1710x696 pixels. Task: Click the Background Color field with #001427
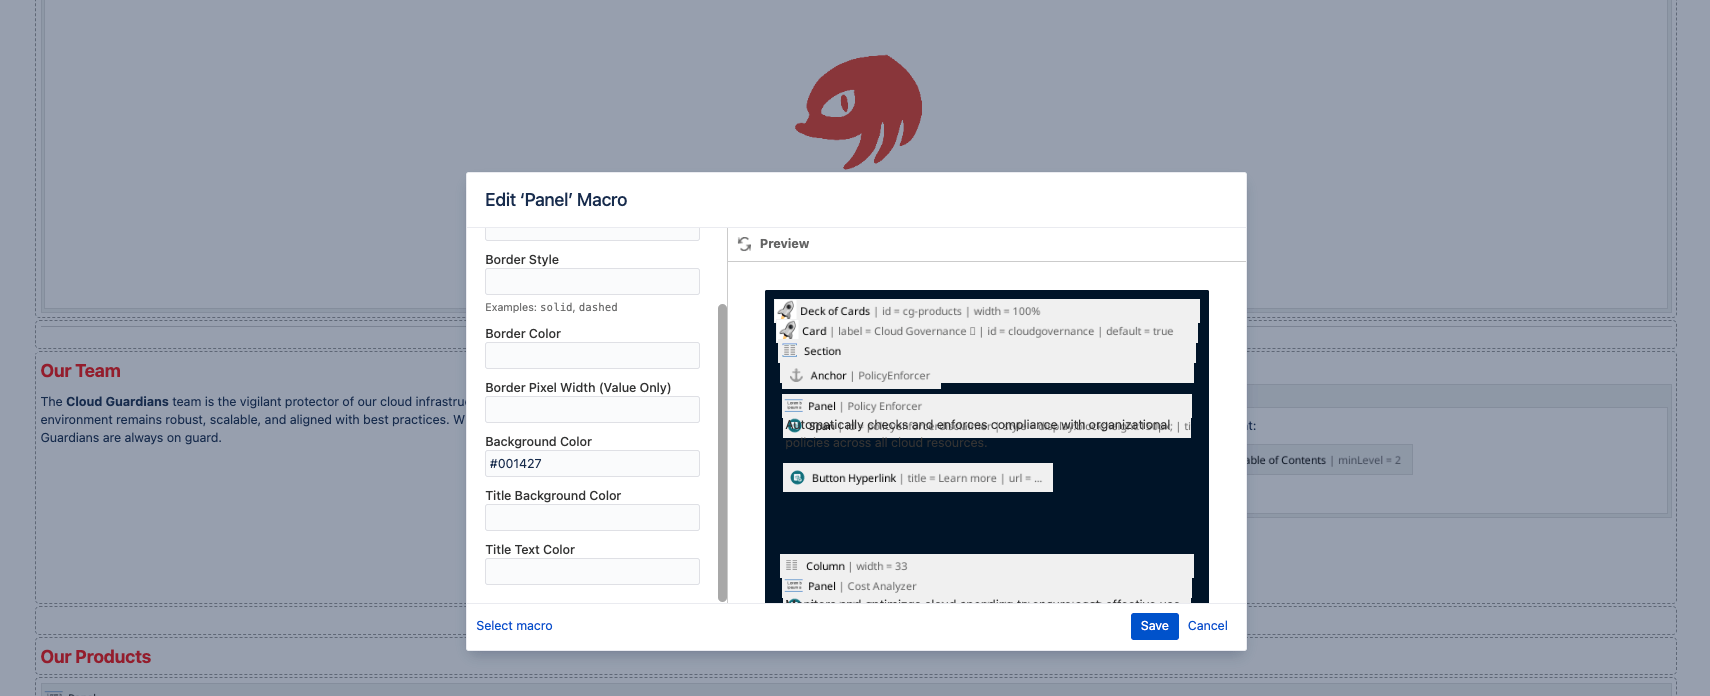[592, 463]
